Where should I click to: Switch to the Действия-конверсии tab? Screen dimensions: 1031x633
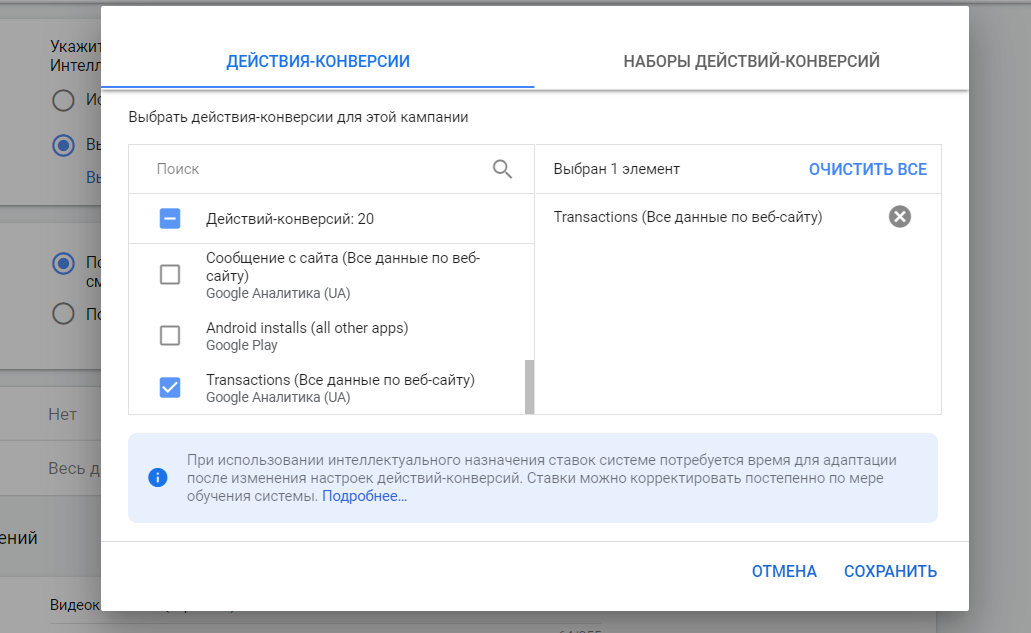click(x=318, y=61)
